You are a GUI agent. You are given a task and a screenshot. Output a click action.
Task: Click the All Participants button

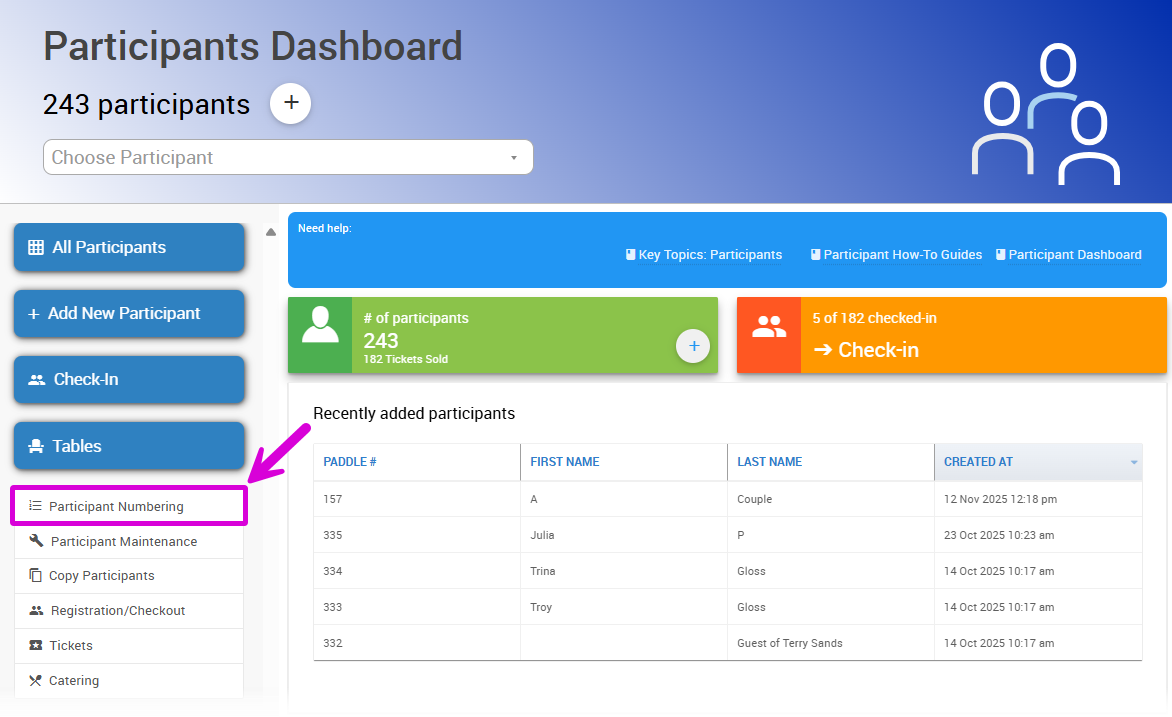coord(129,247)
